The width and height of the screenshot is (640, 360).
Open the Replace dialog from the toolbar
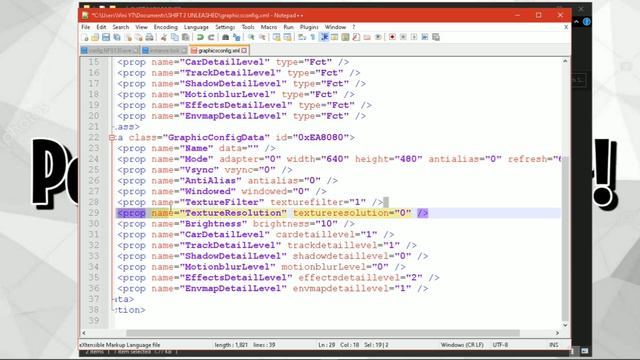click(x=236, y=37)
